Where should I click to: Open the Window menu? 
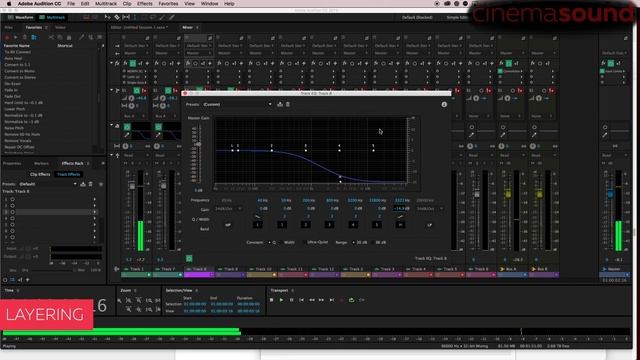click(x=209, y=4)
